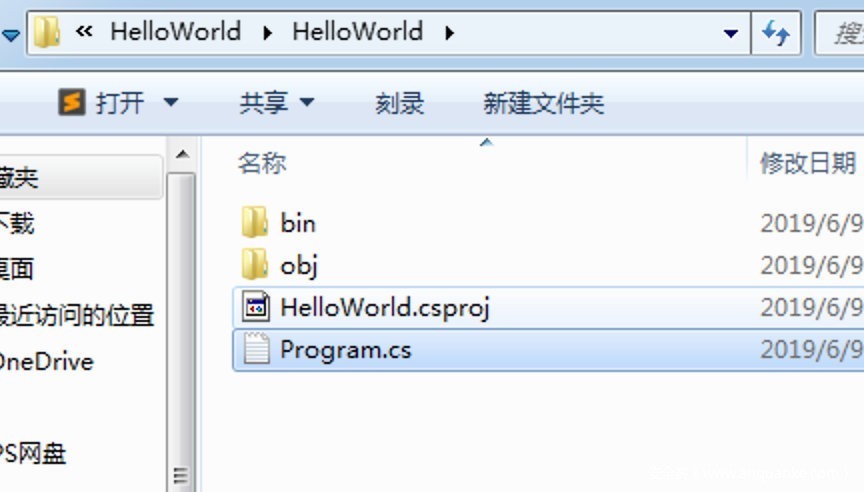The width and height of the screenshot is (864, 492).
Task: Open the 打开 dropdown arrow
Action: 170,102
